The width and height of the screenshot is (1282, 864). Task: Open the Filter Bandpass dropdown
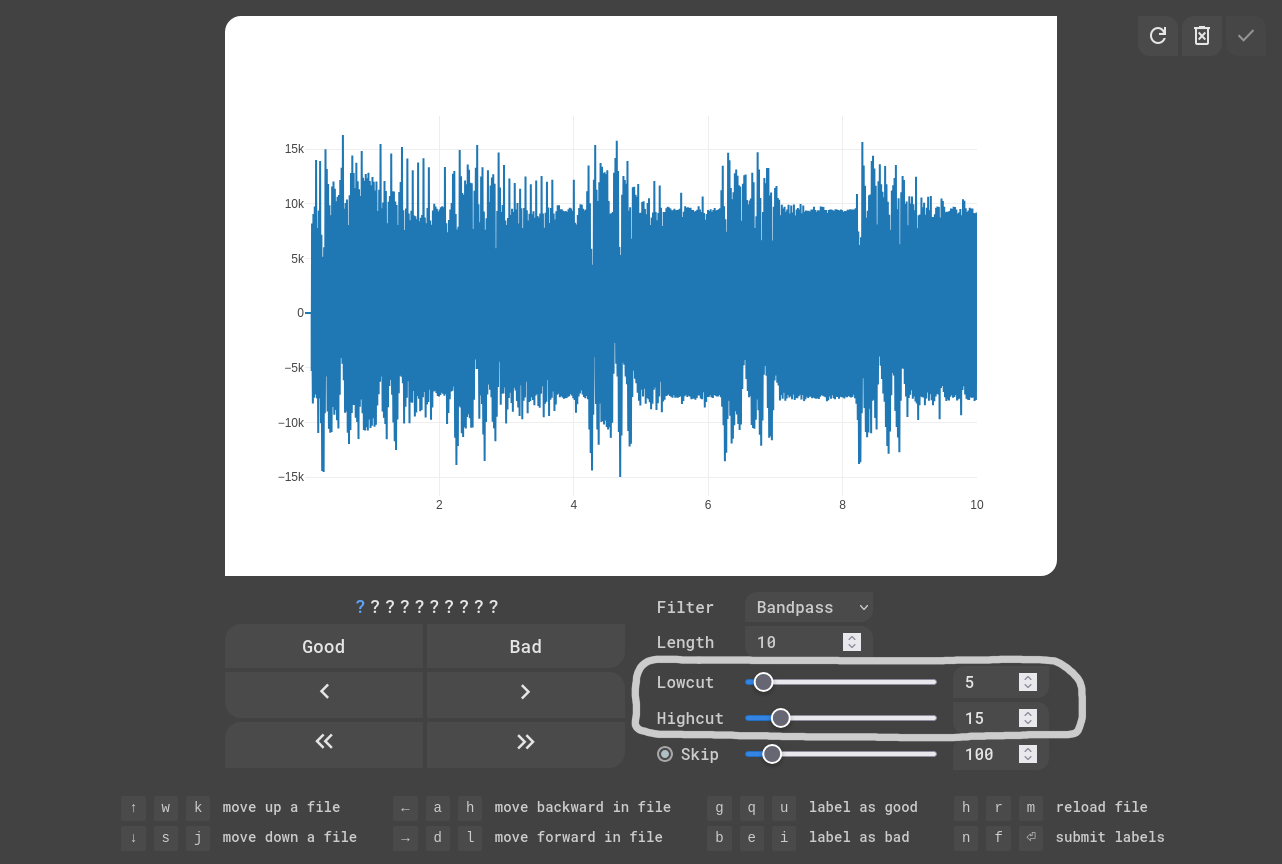809,607
